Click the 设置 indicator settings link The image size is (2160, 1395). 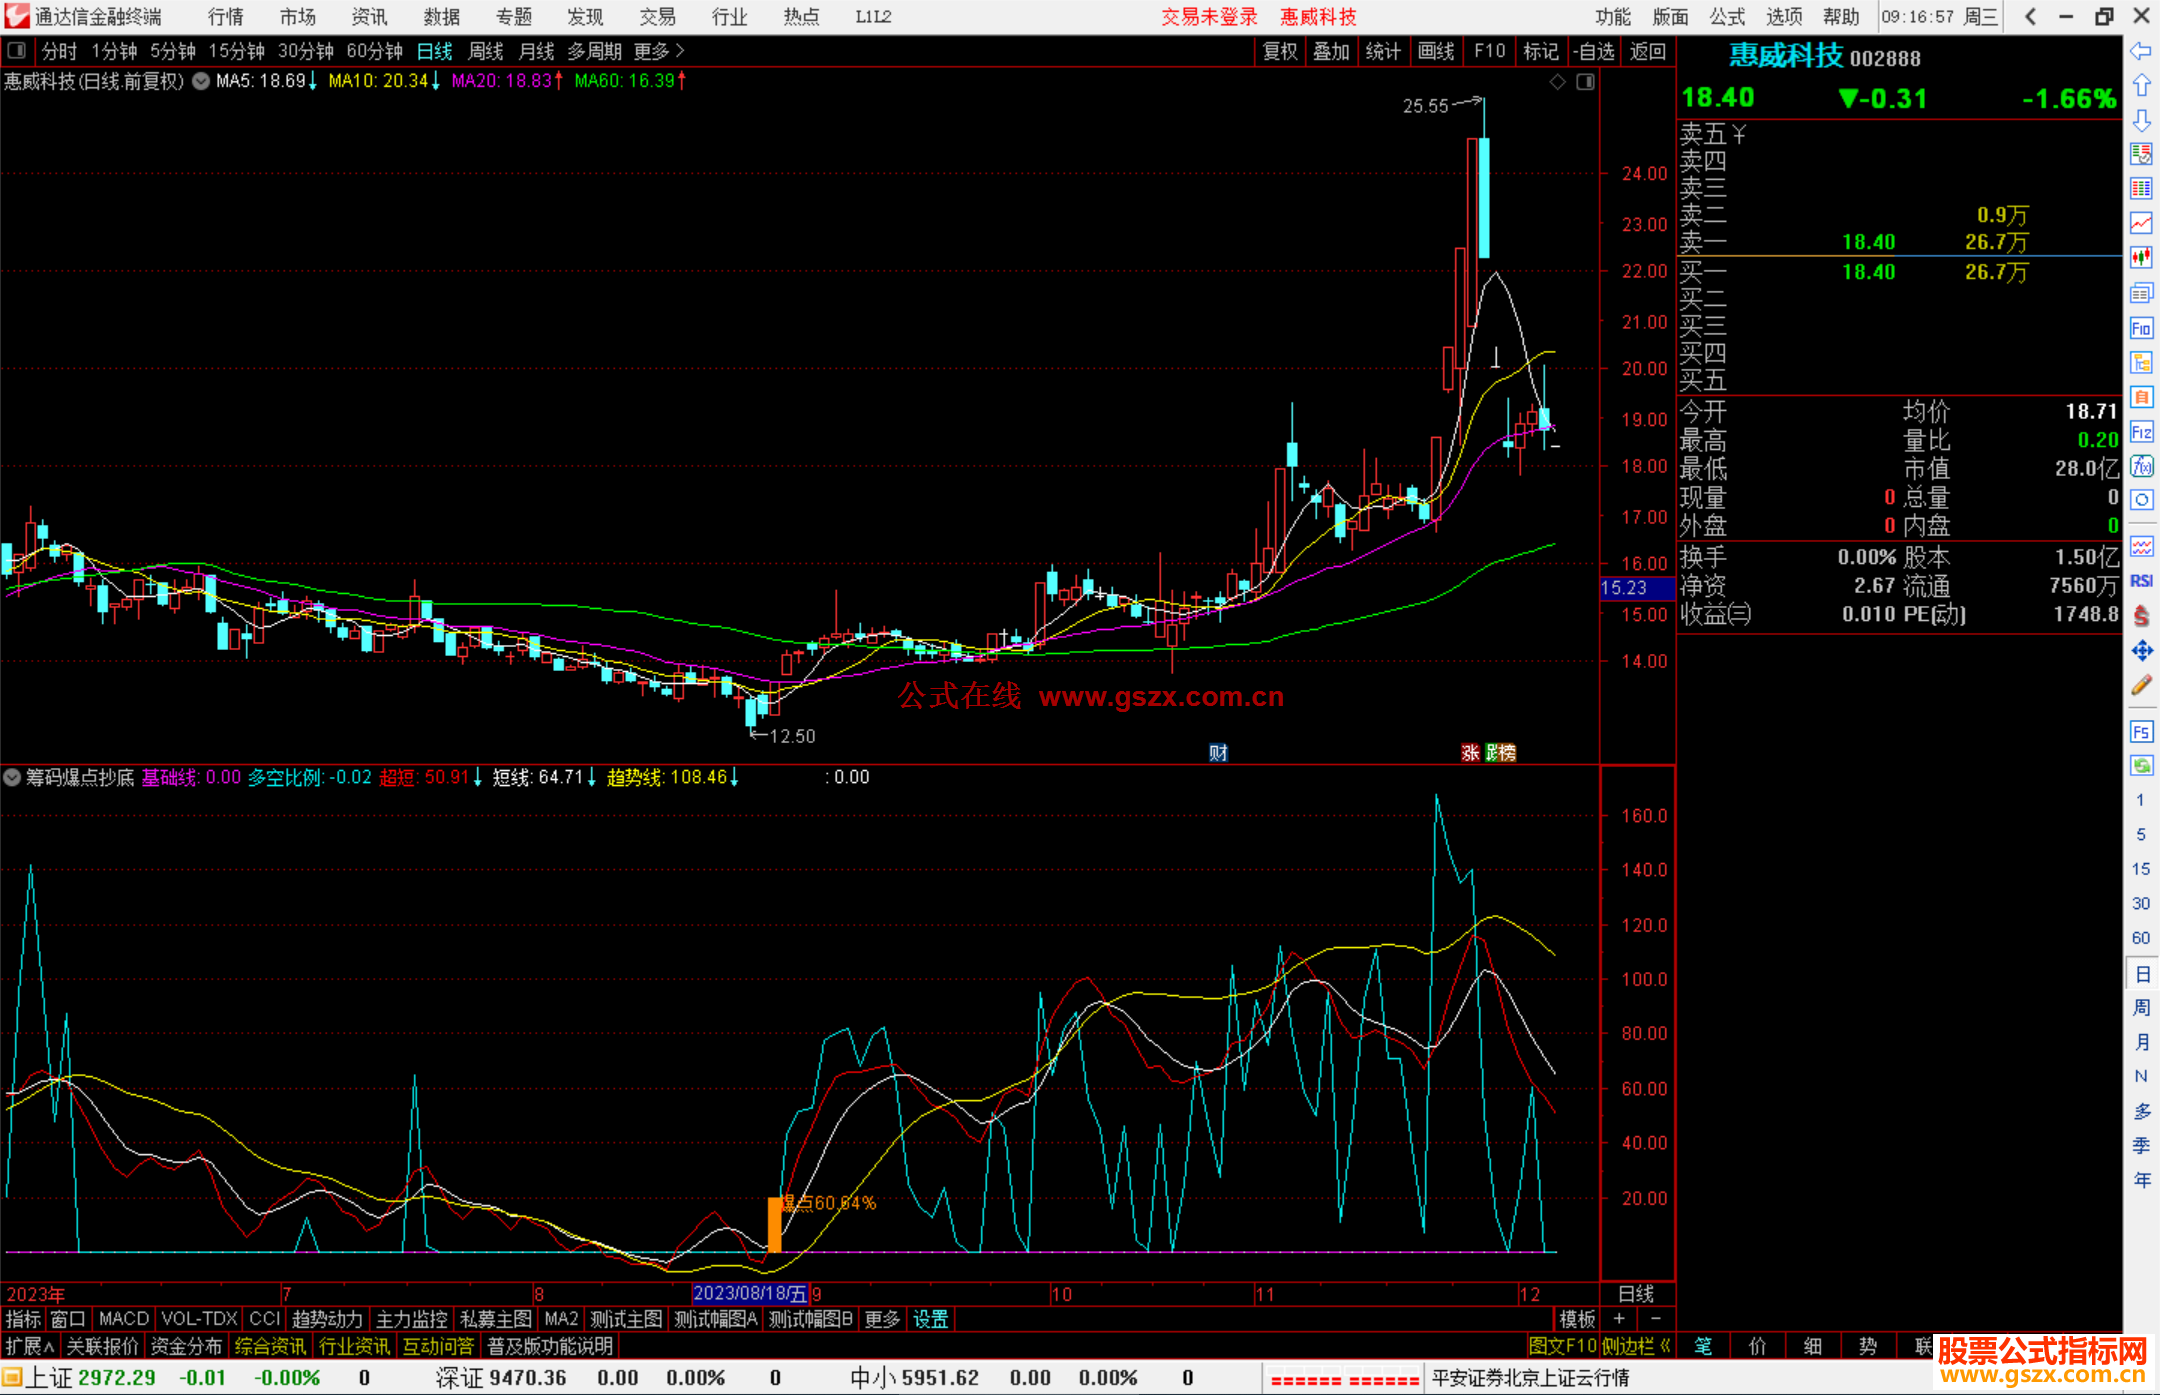[930, 1319]
